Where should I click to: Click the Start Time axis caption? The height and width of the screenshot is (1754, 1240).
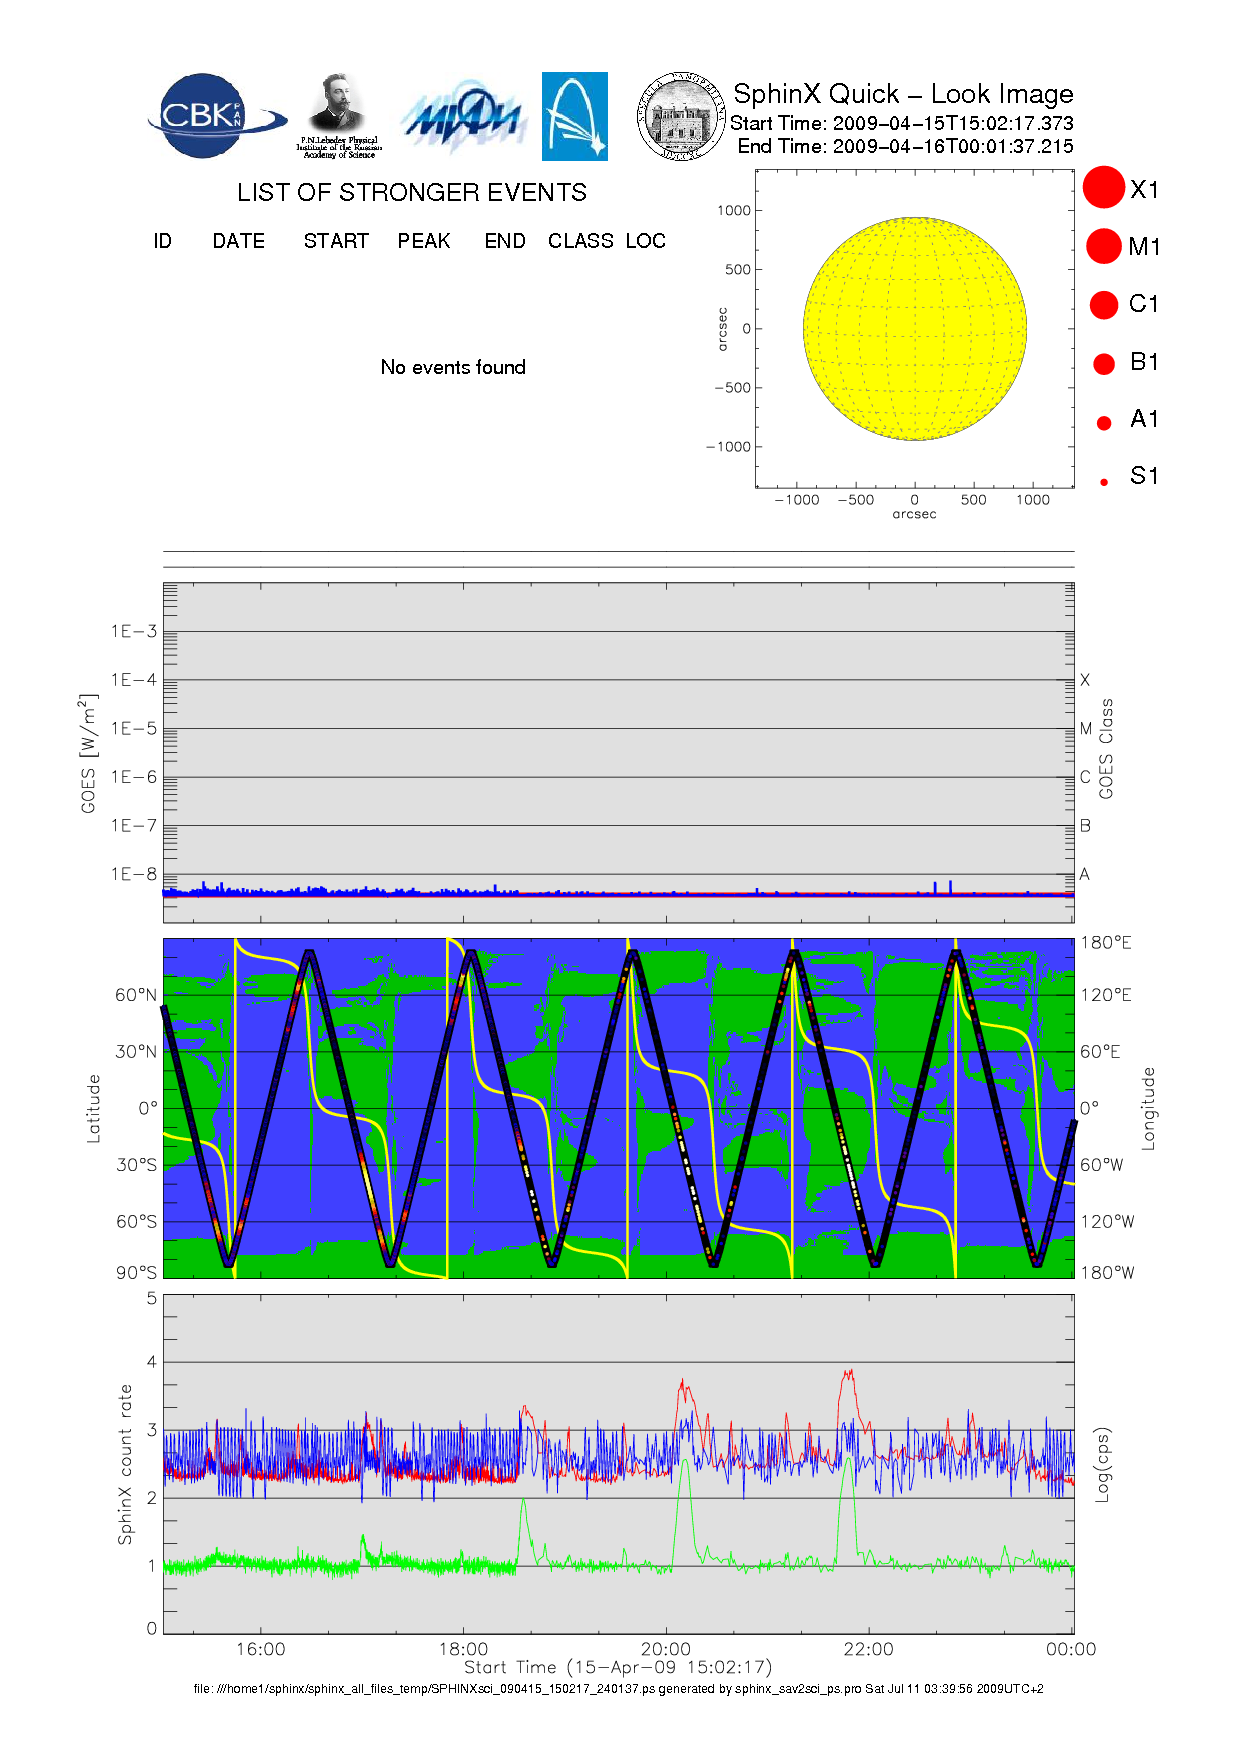(617, 1667)
